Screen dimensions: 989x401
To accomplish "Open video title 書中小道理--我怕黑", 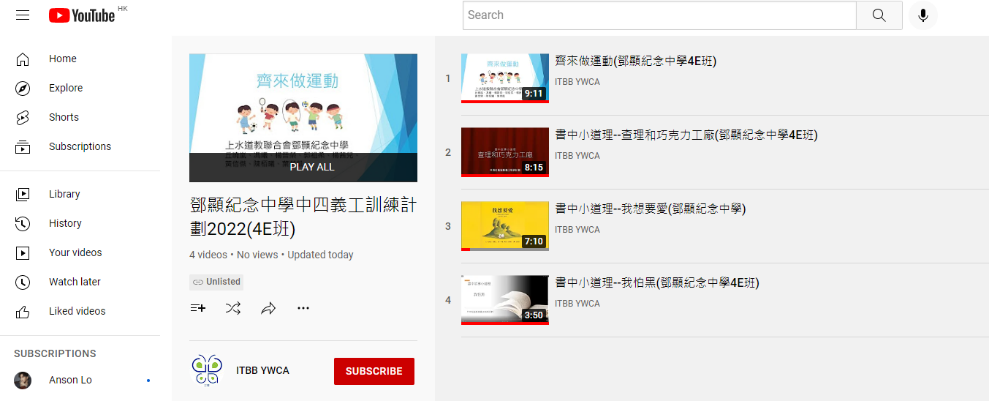I will click(657, 282).
